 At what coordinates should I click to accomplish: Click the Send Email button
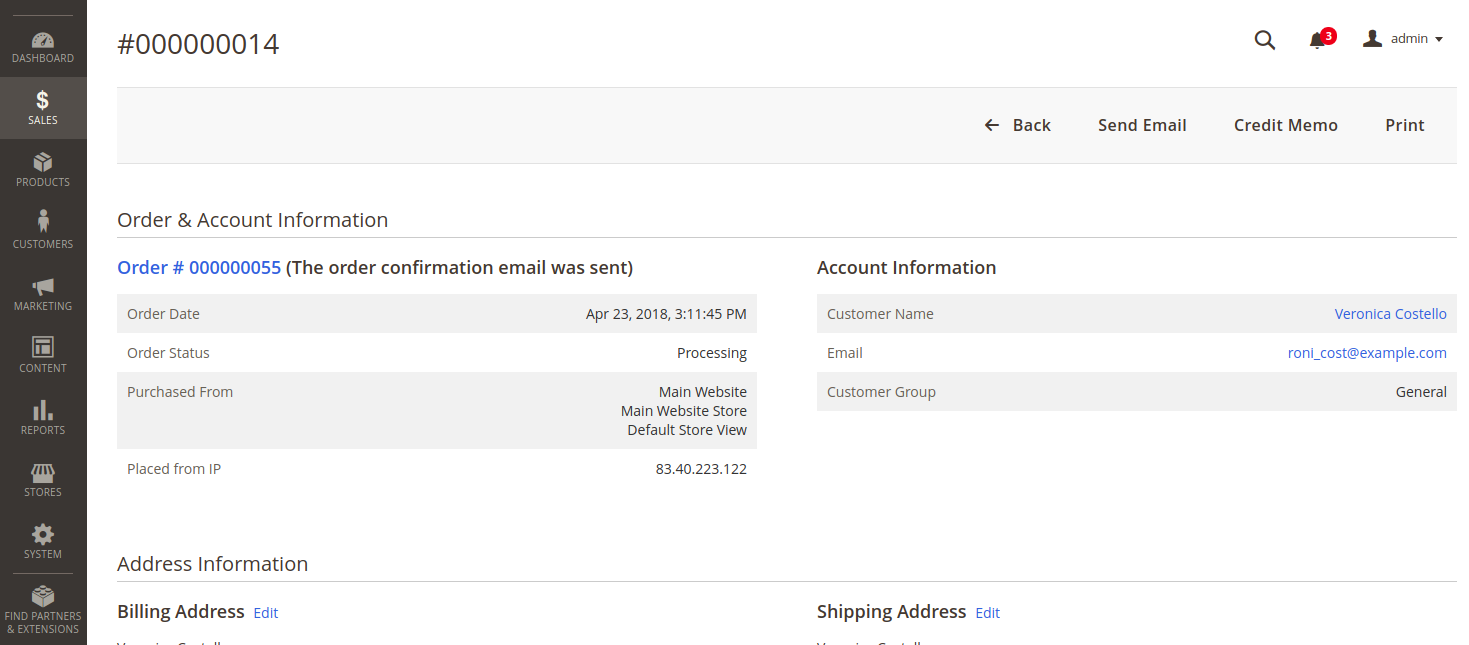pos(1142,125)
